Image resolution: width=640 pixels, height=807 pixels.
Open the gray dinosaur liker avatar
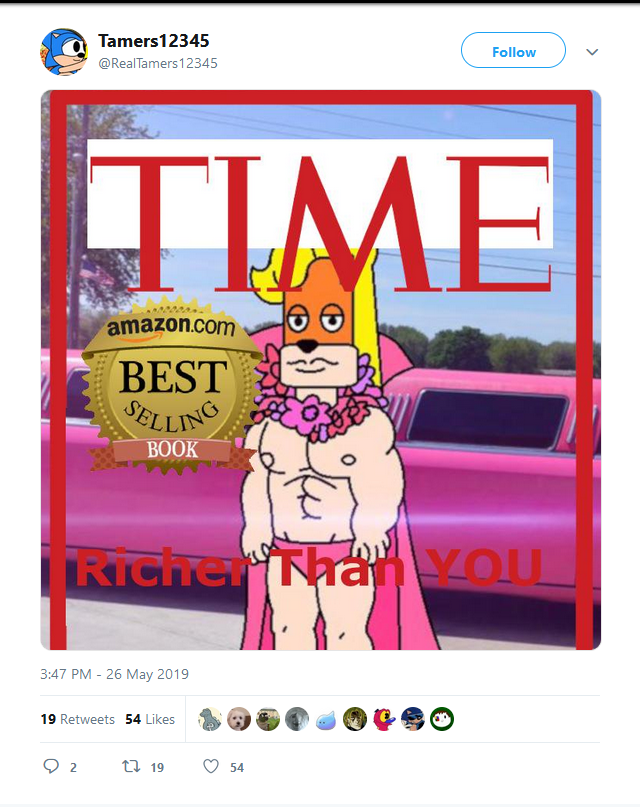210,719
